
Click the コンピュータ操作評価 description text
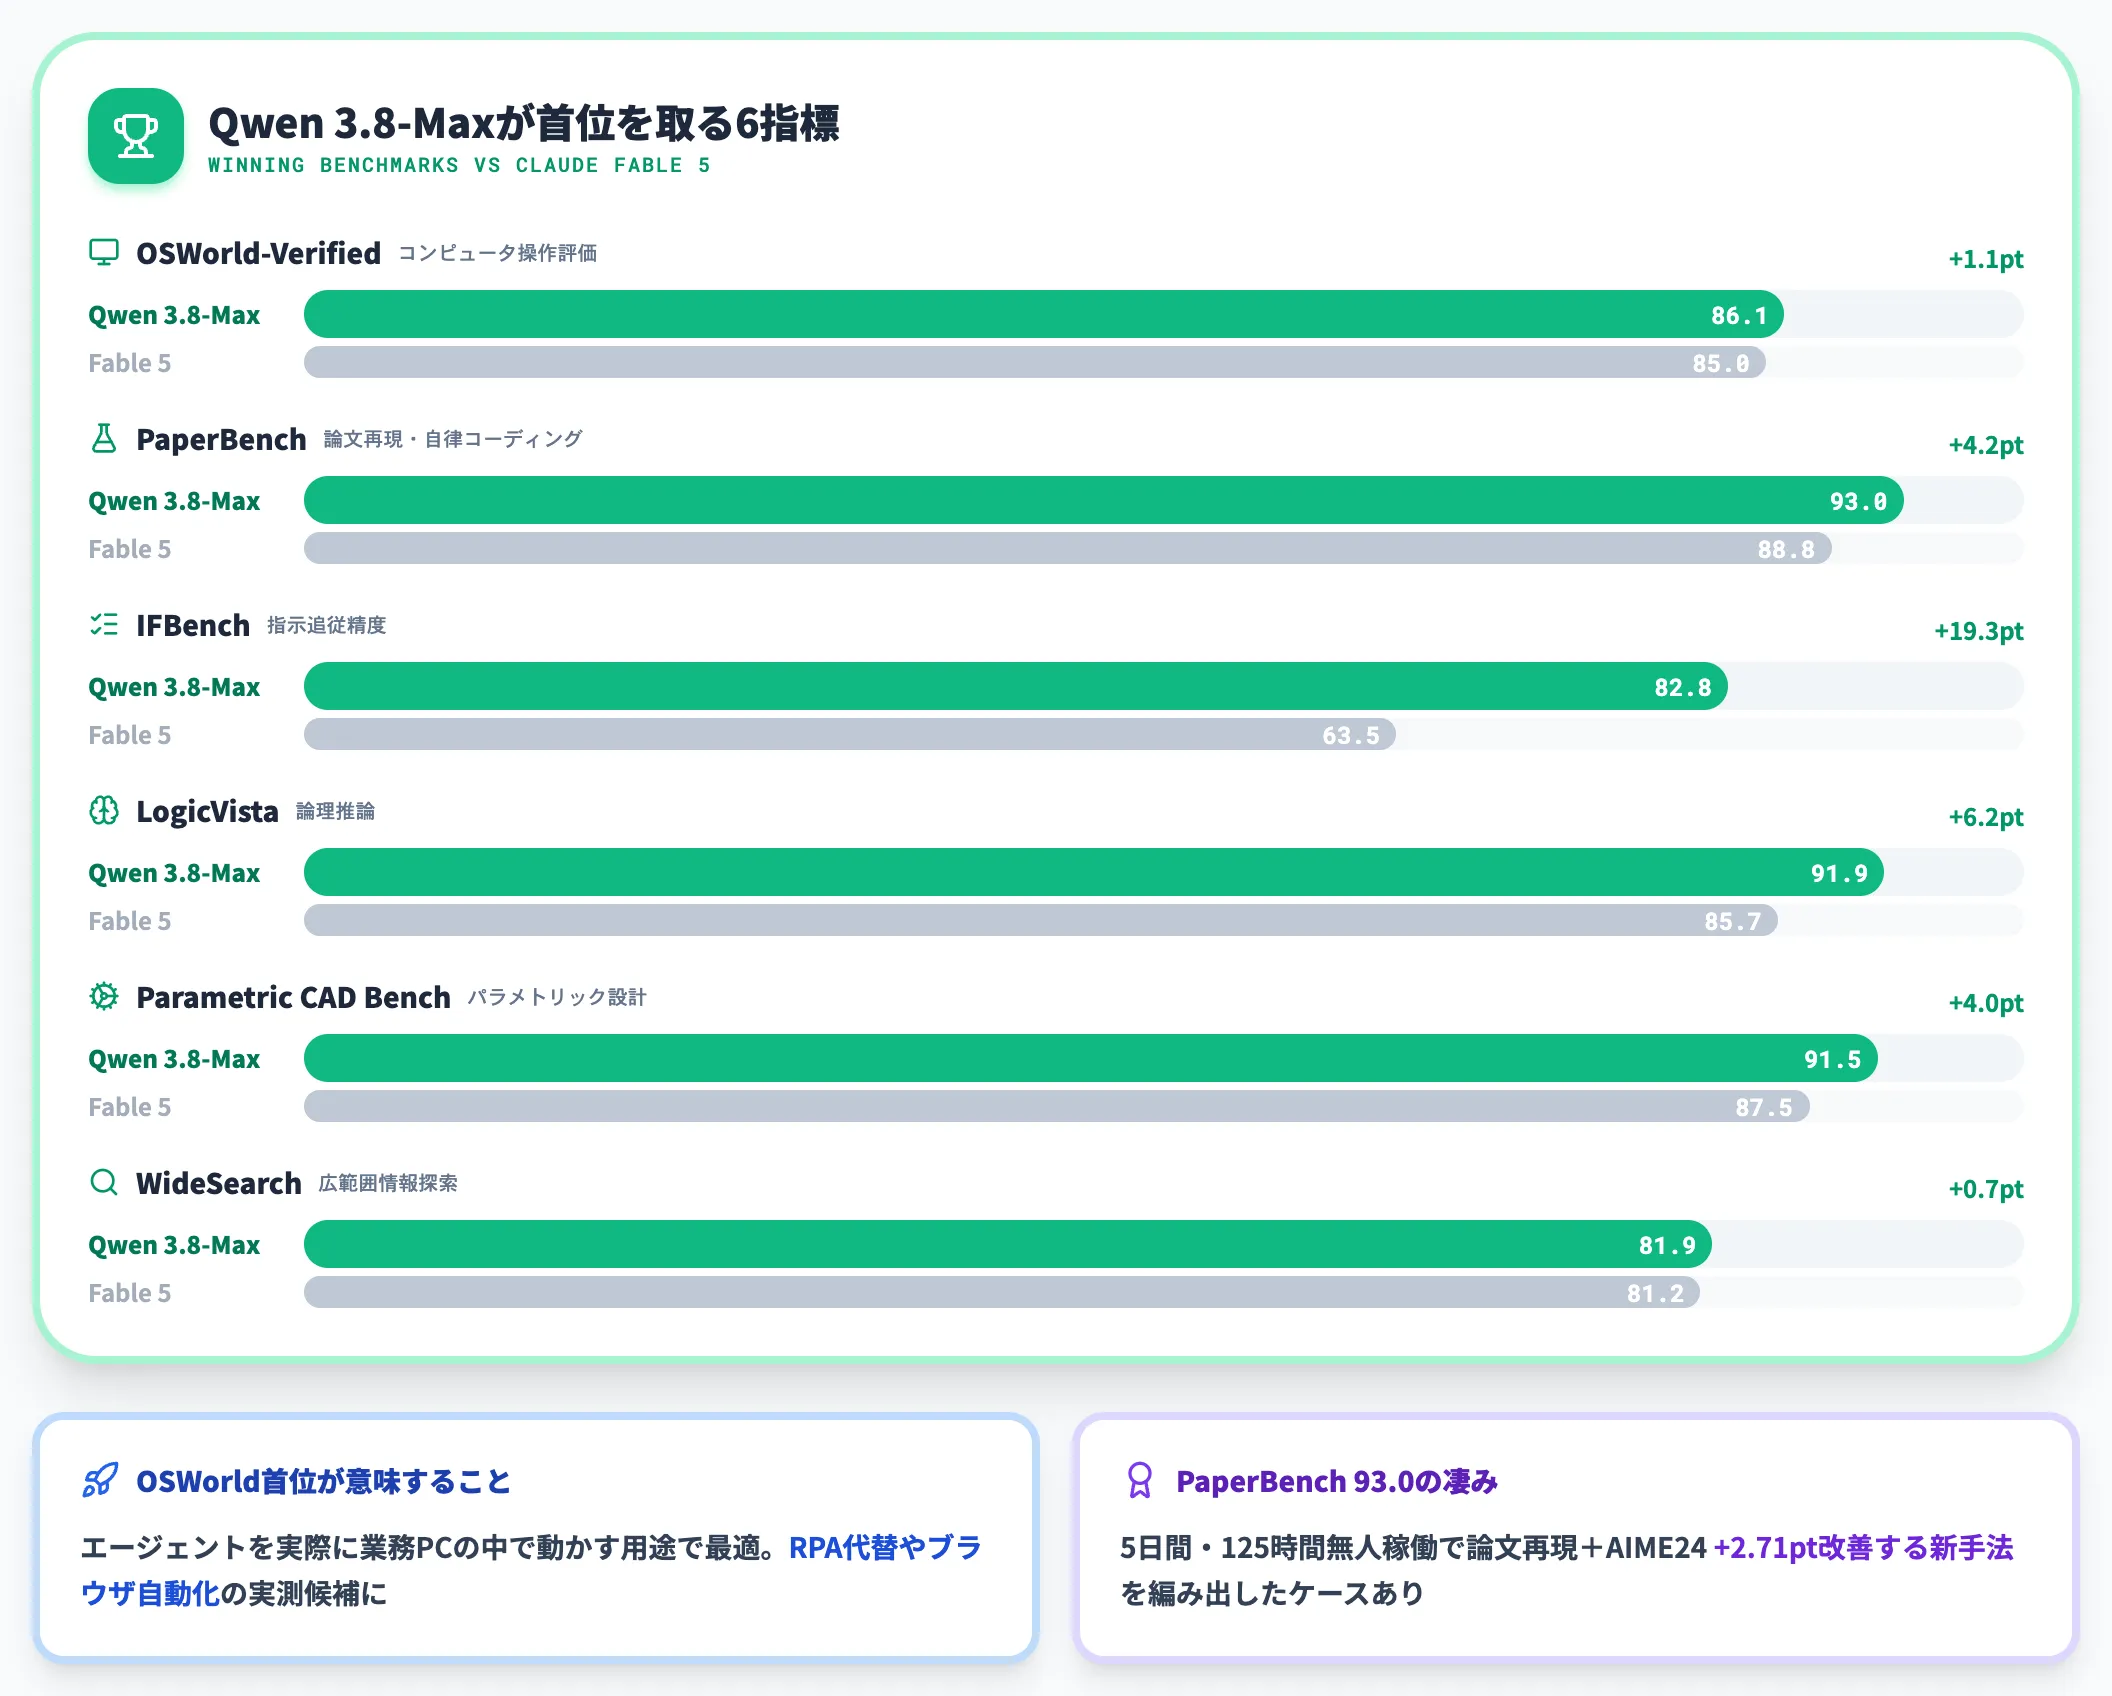[x=497, y=253]
